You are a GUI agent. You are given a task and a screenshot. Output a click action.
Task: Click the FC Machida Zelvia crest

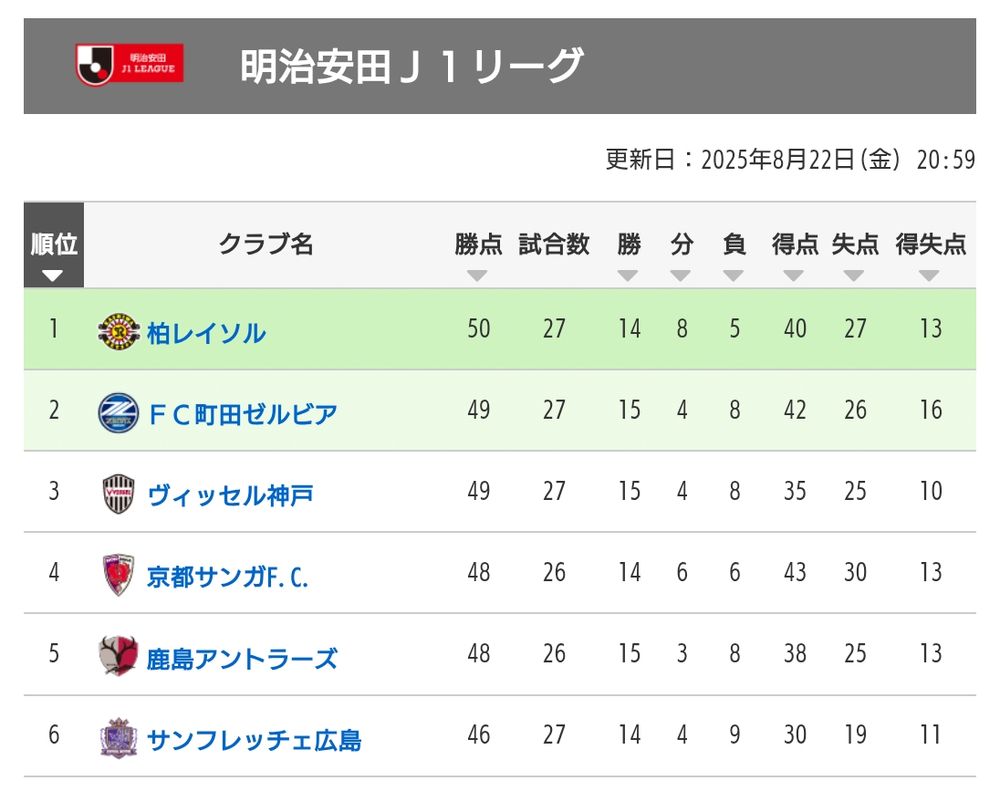click(118, 412)
